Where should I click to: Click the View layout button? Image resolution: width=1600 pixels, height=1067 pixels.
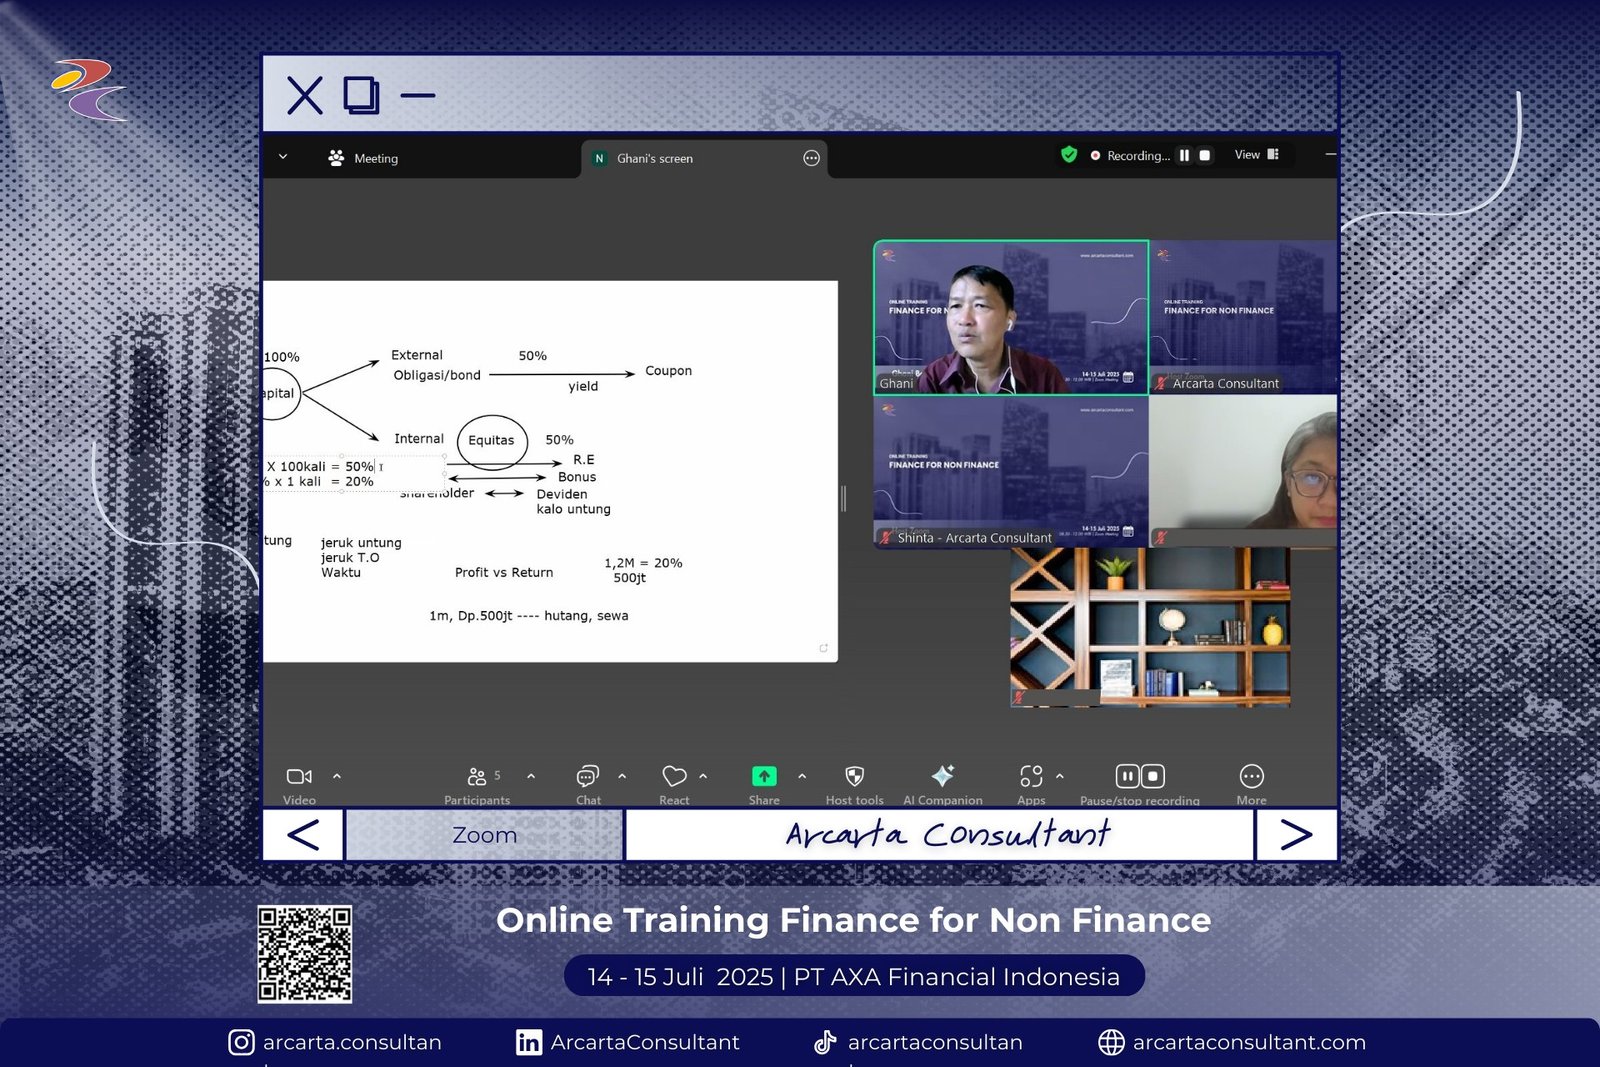coord(1256,155)
